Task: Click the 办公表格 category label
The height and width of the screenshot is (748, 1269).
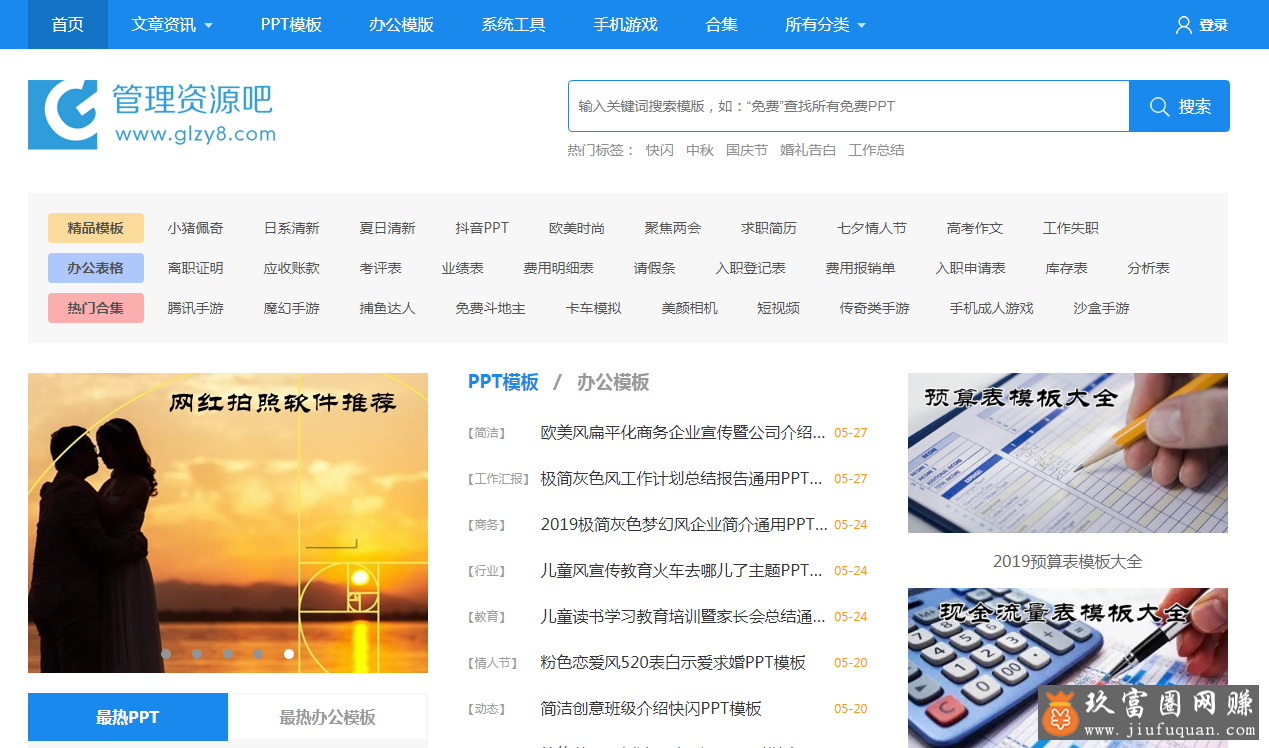Action: pyautogui.click(x=96, y=268)
